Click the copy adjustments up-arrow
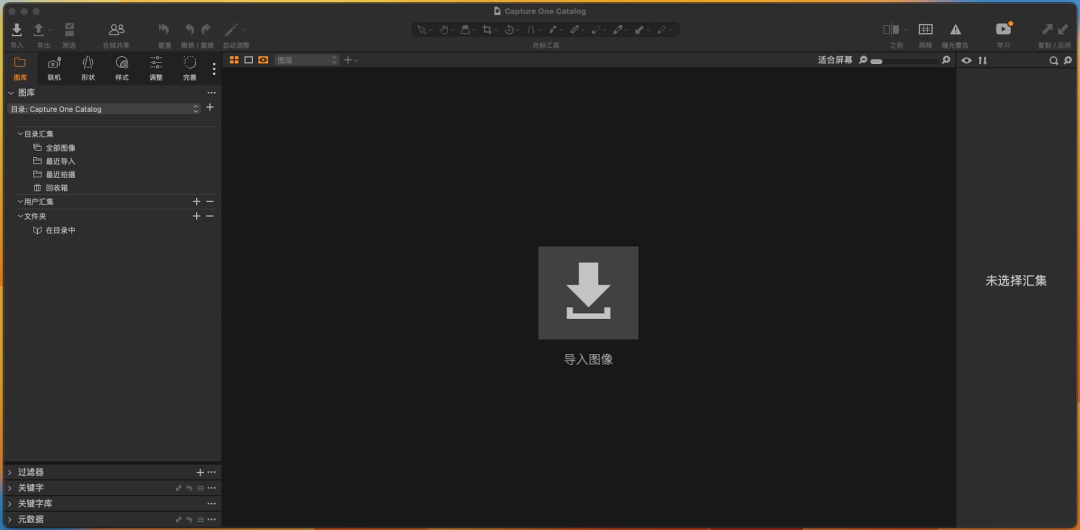This screenshot has height=530, width=1080. pyautogui.click(x=1047, y=30)
